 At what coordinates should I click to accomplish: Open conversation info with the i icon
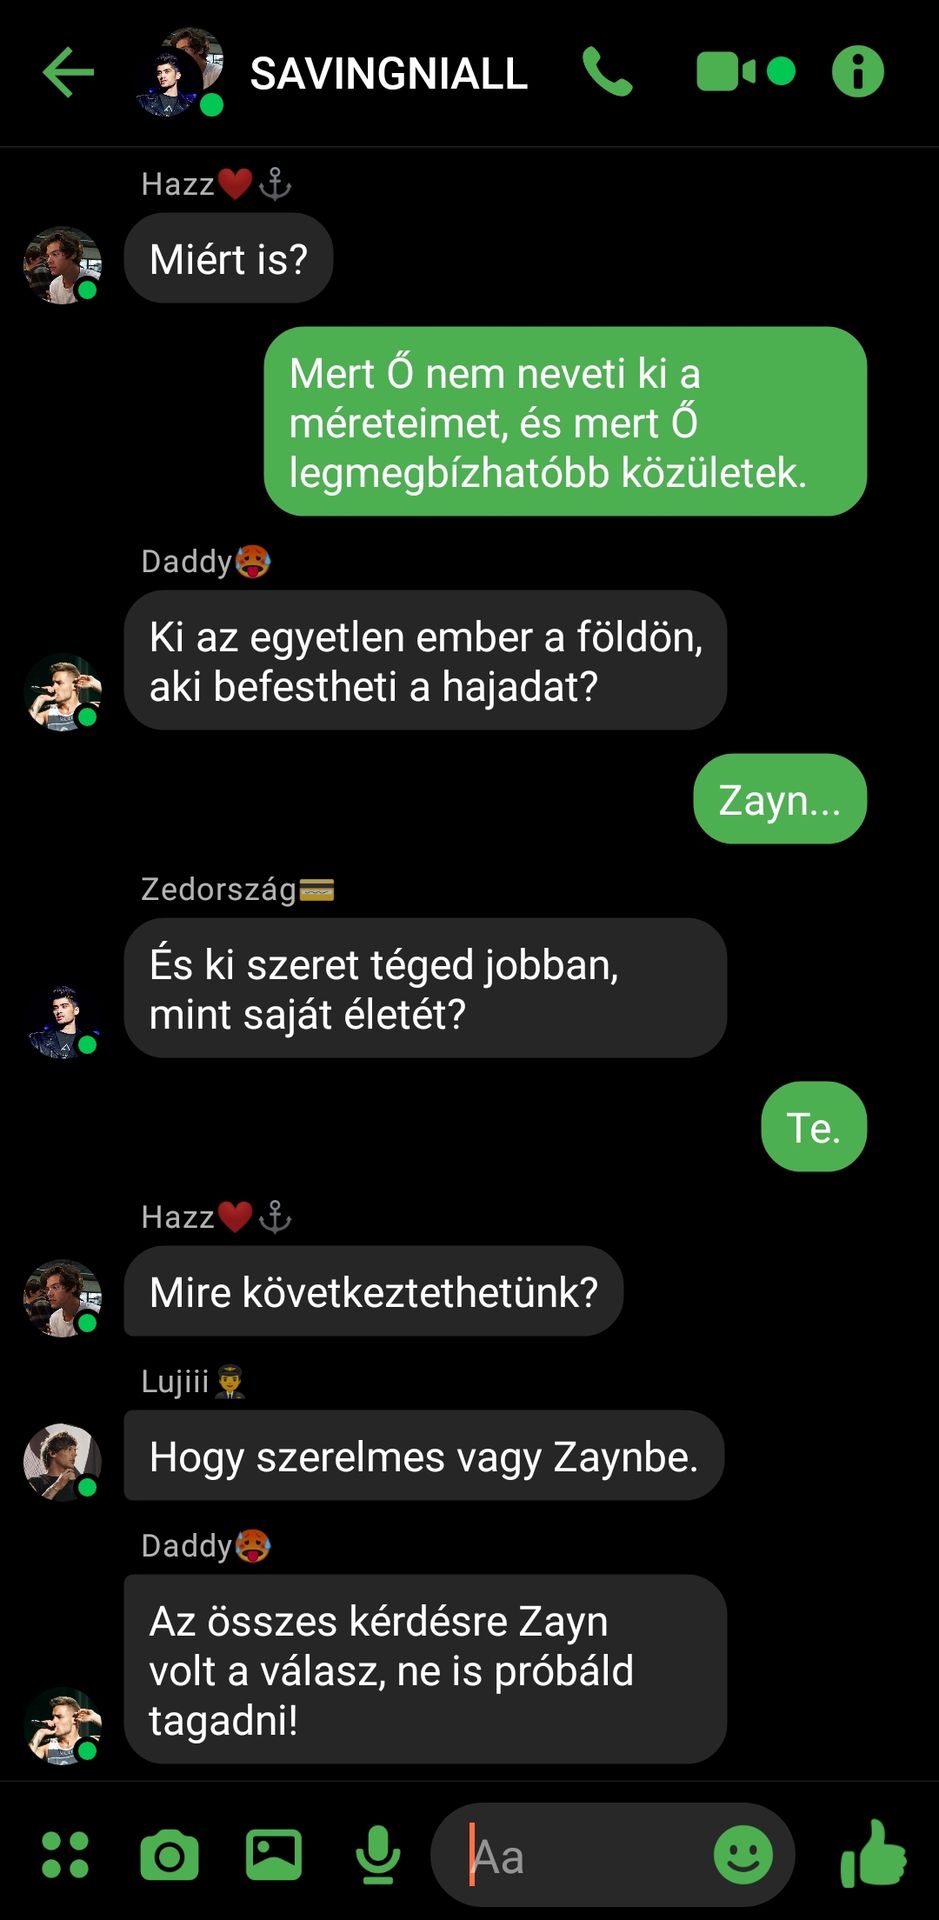click(858, 72)
